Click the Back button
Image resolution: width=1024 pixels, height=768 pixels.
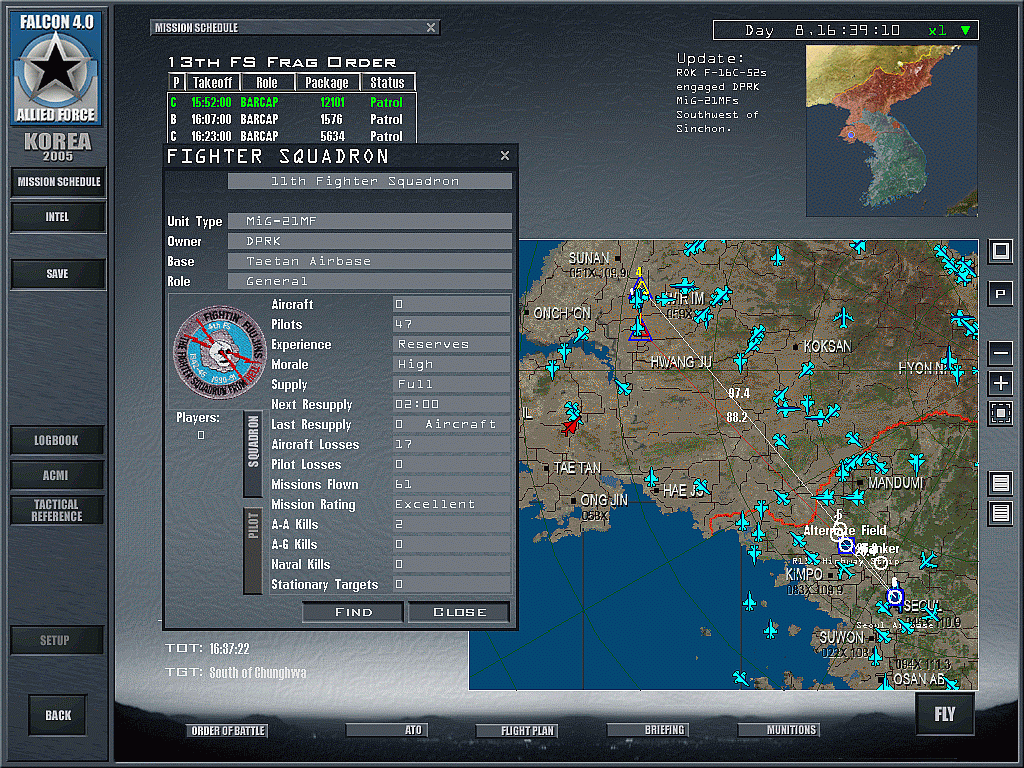(x=57, y=715)
